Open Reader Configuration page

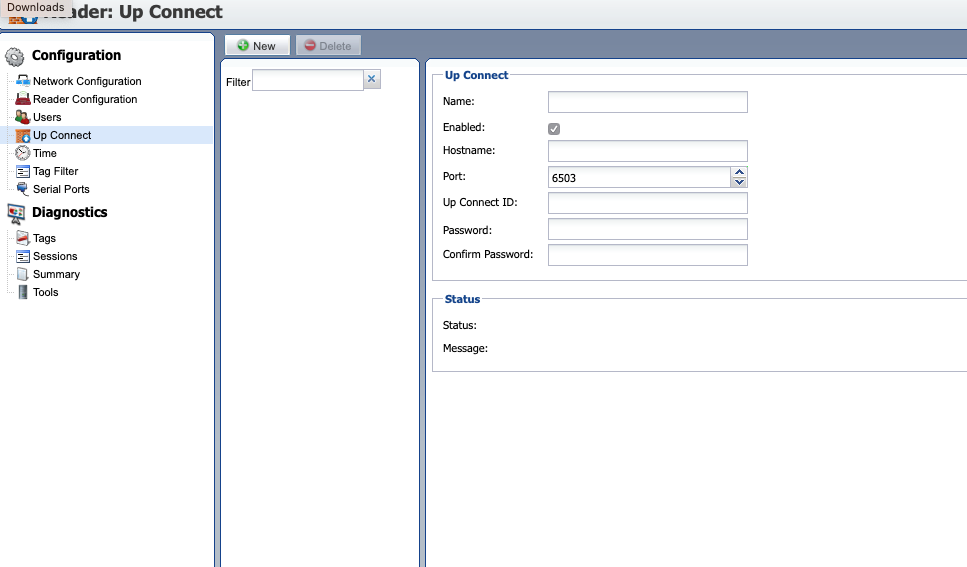[85, 99]
